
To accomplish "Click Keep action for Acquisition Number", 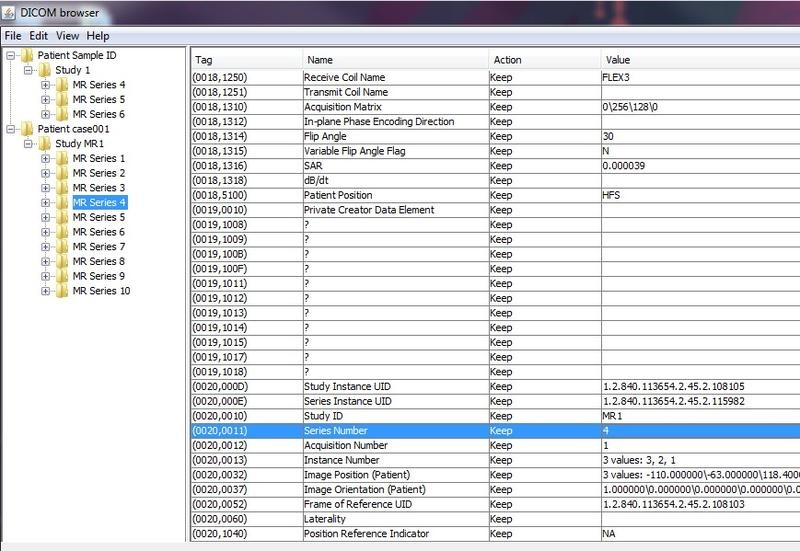I will click(x=544, y=446).
